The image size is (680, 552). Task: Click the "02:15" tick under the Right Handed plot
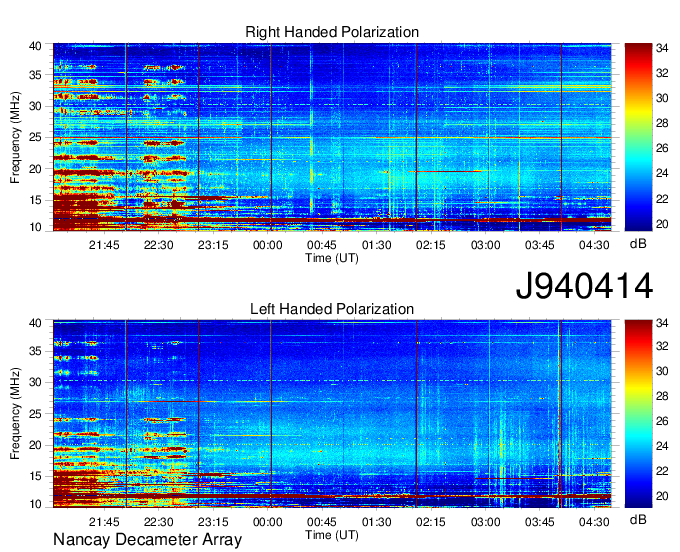[431, 245]
